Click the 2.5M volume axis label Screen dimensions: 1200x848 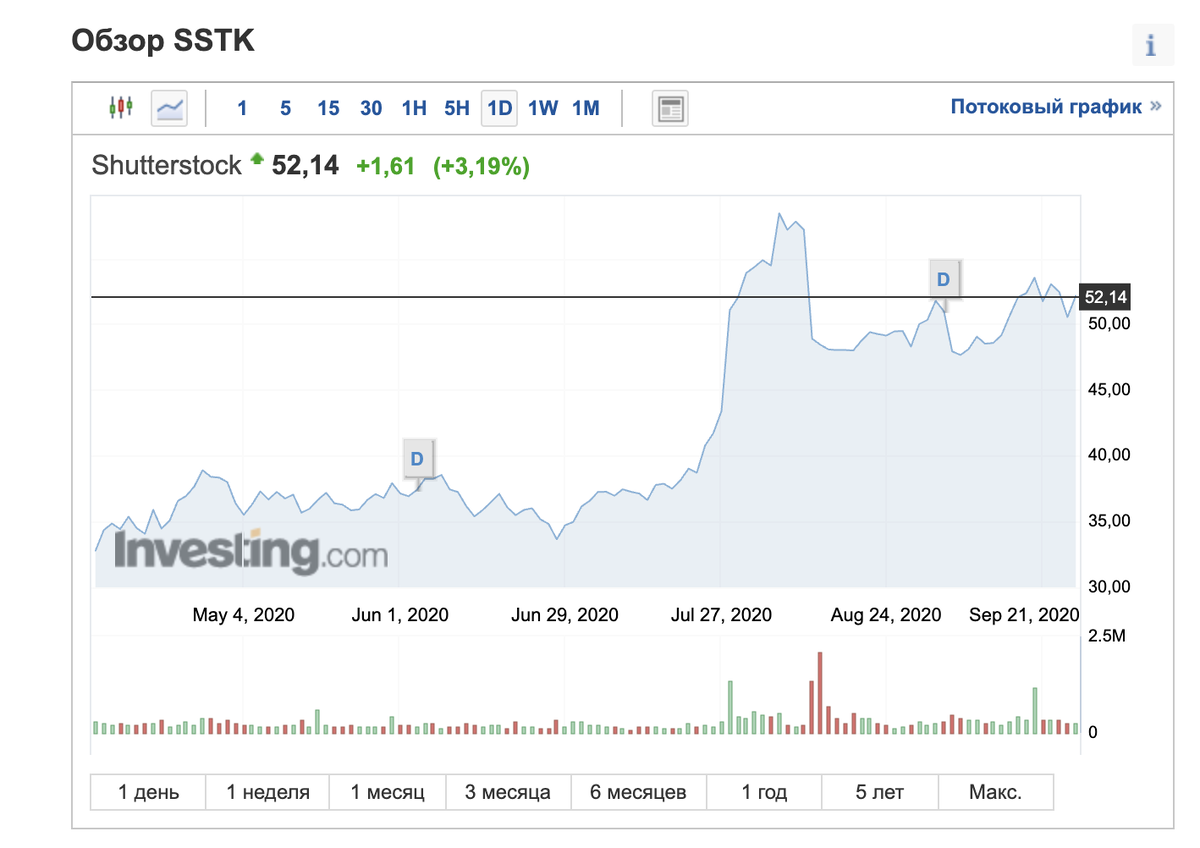pos(1106,636)
